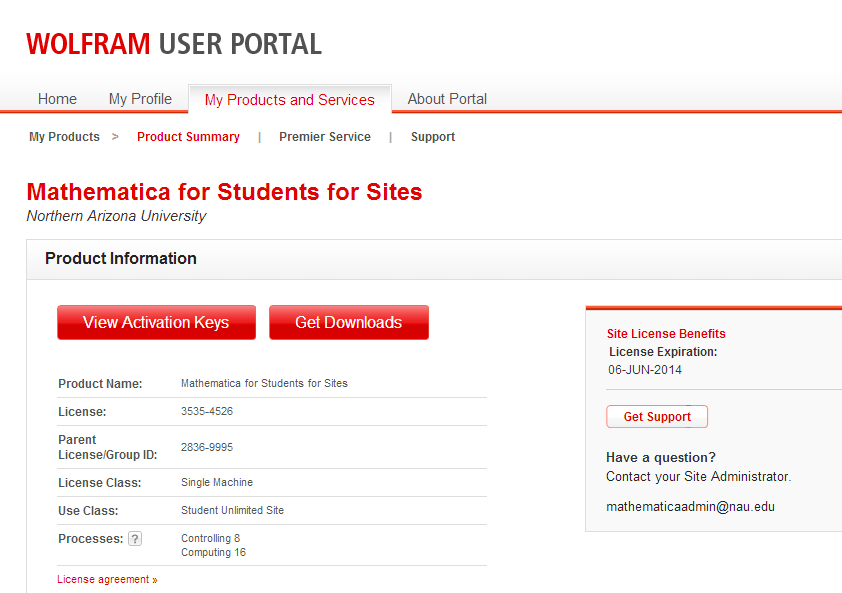Click parent group ID 2836-9995

pyautogui.click(x=207, y=447)
